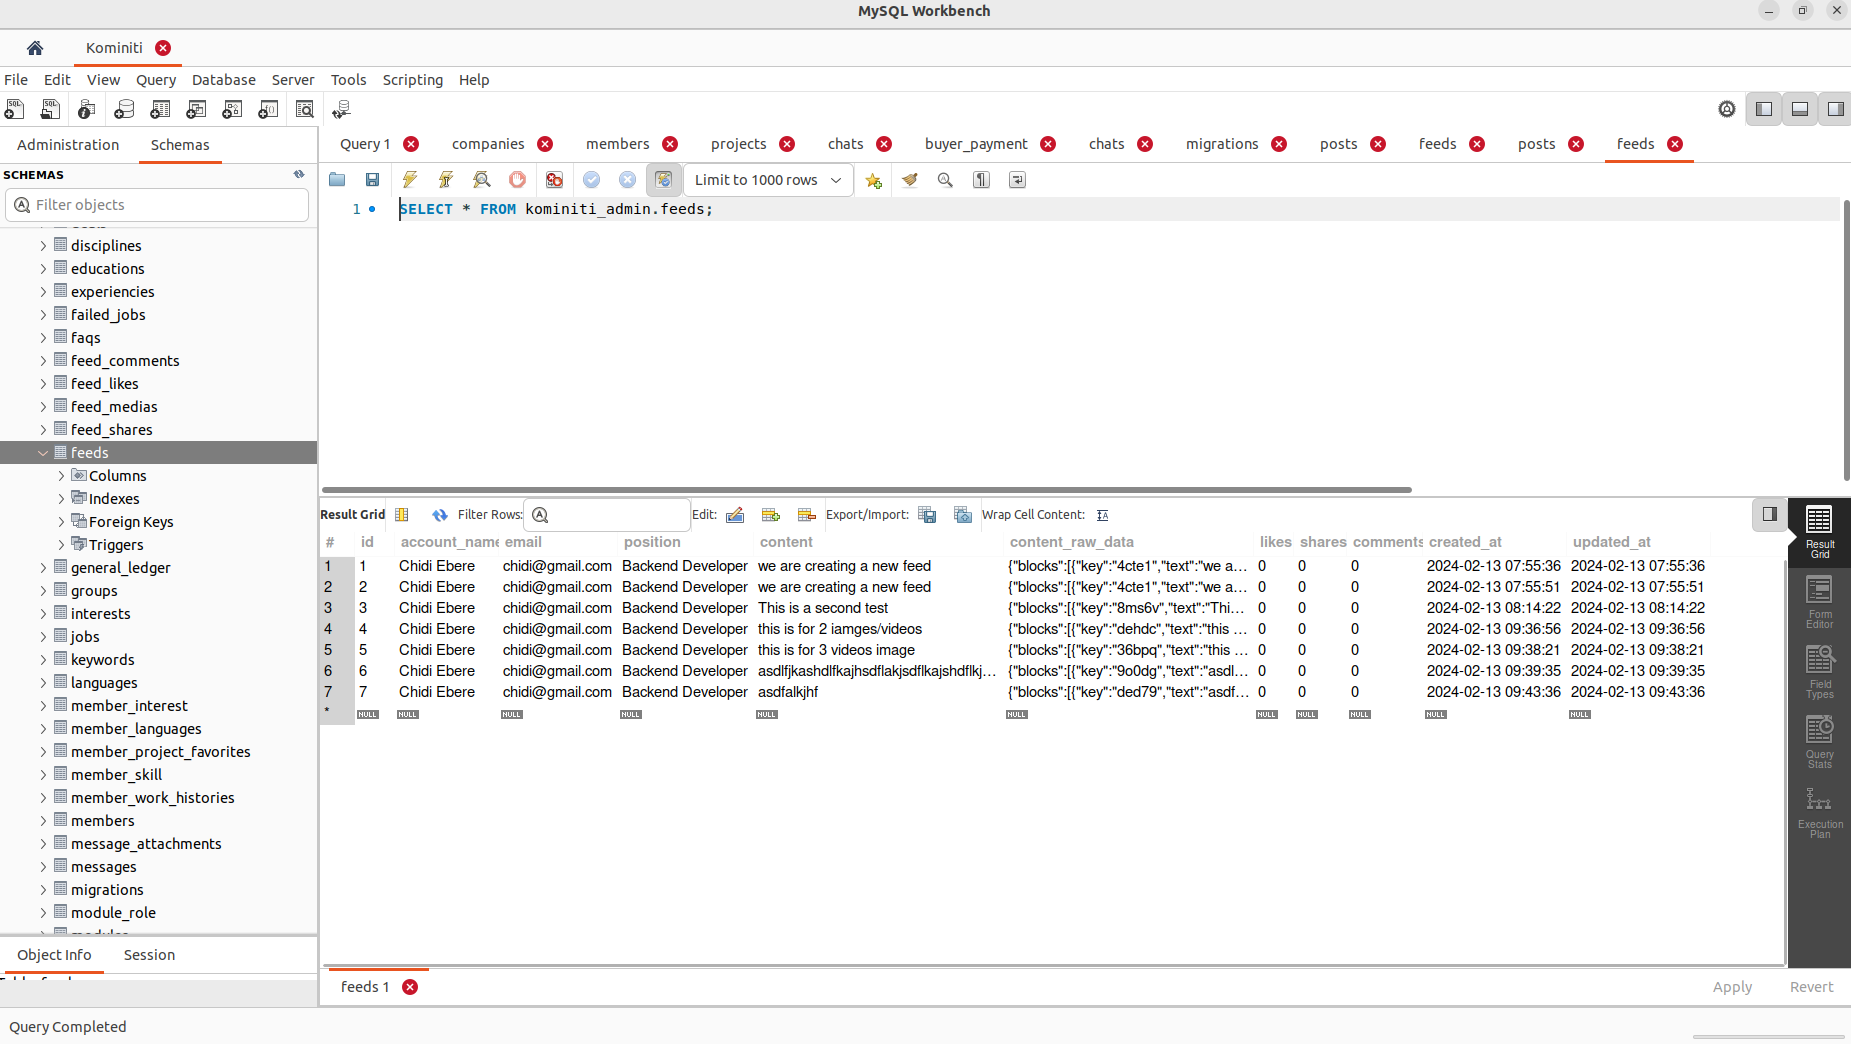Viewport: 1851px width, 1044px height.
Task: Execute the query with the lightning bolt icon
Action: (x=409, y=180)
